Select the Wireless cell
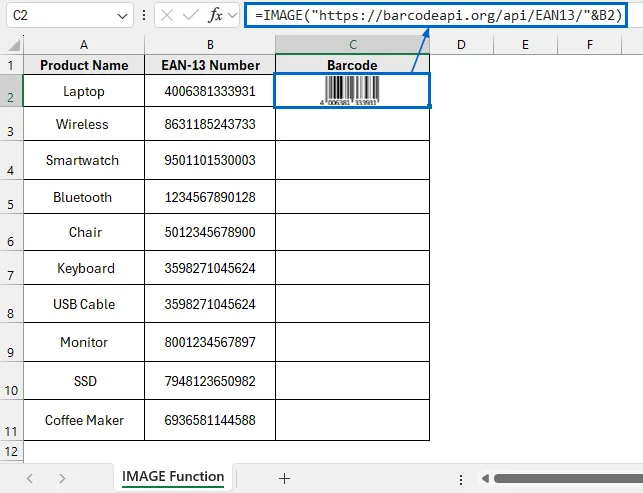This screenshot has width=643, height=493. coord(84,124)
